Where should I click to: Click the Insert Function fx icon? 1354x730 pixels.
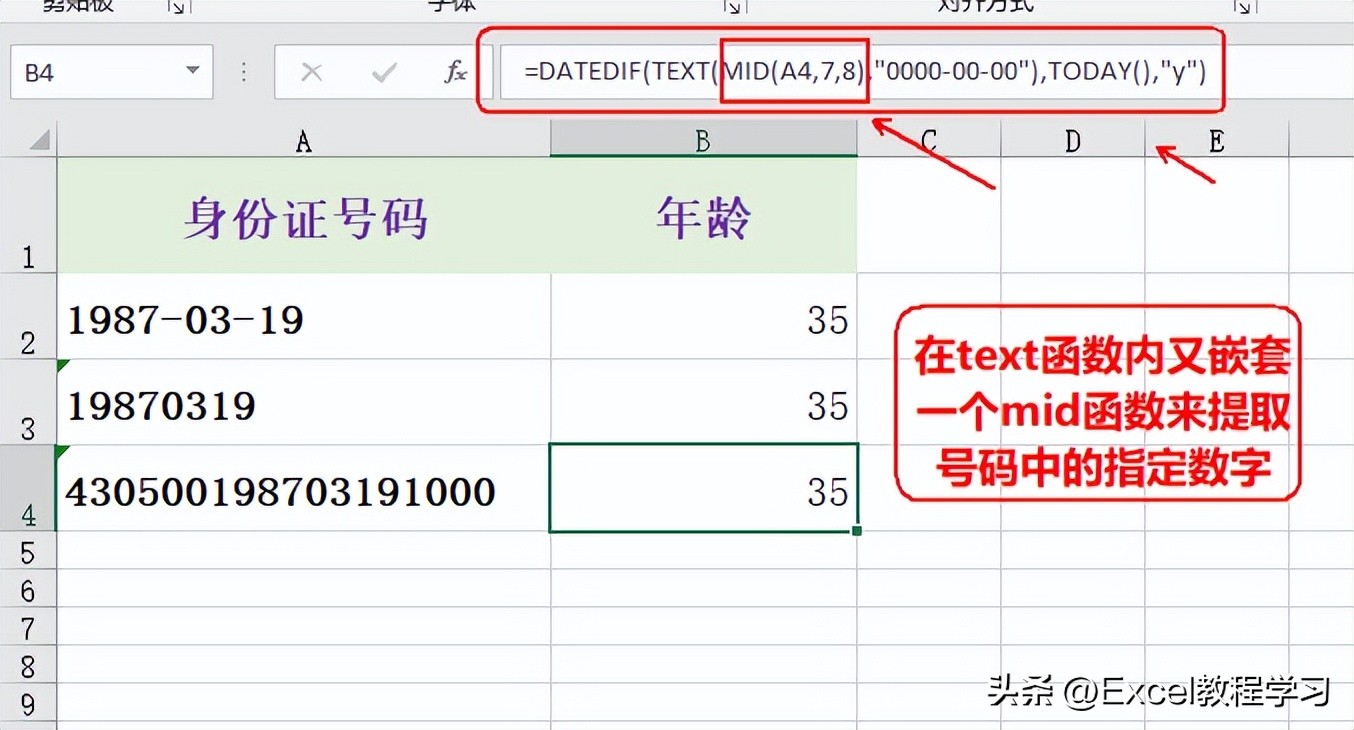(x=455, y=71)
